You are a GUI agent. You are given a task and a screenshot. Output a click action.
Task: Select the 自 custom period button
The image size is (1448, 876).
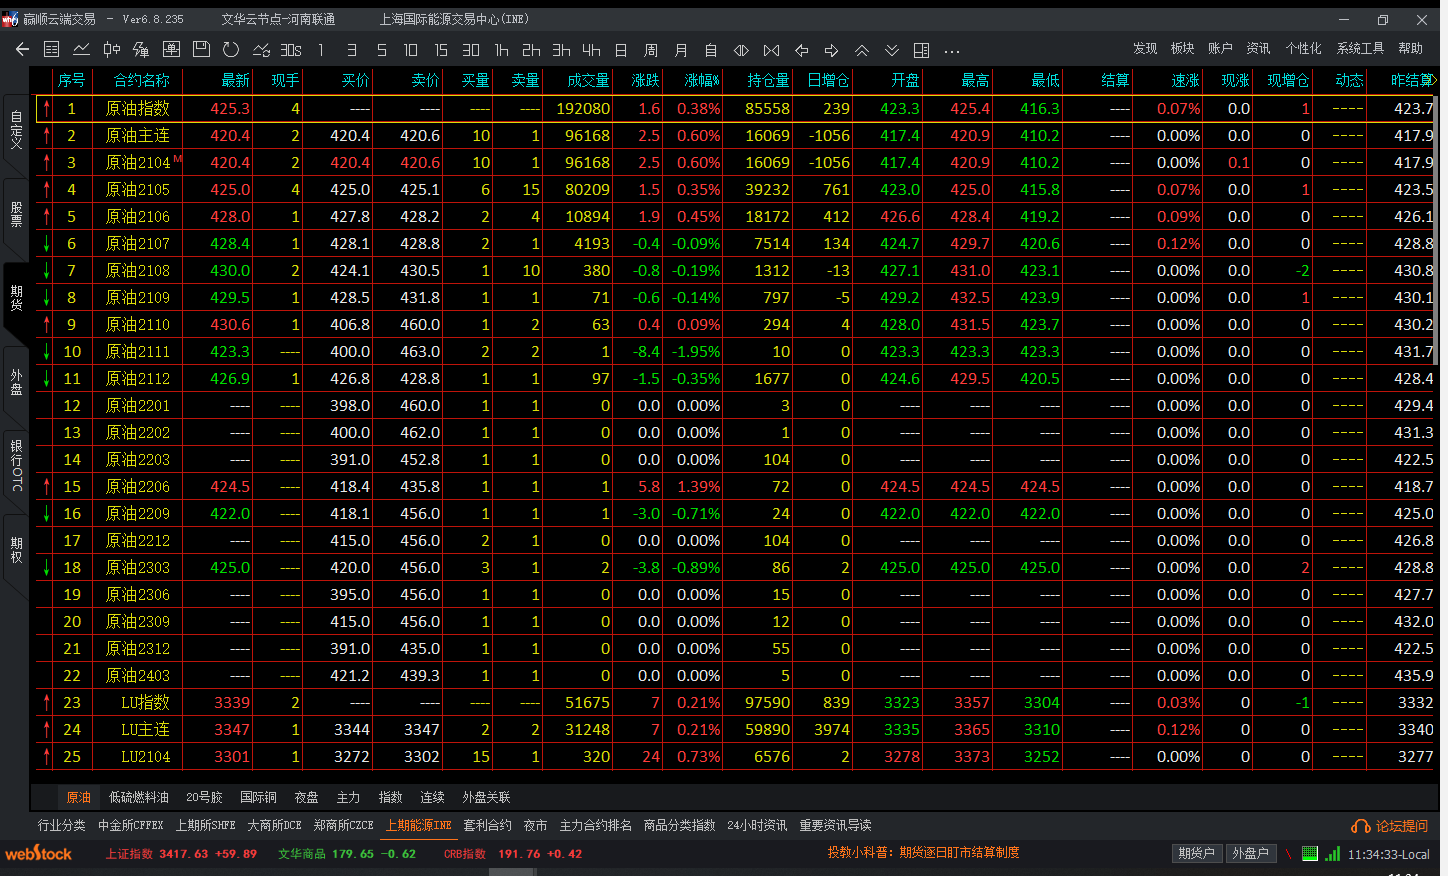tap(711, 50)
